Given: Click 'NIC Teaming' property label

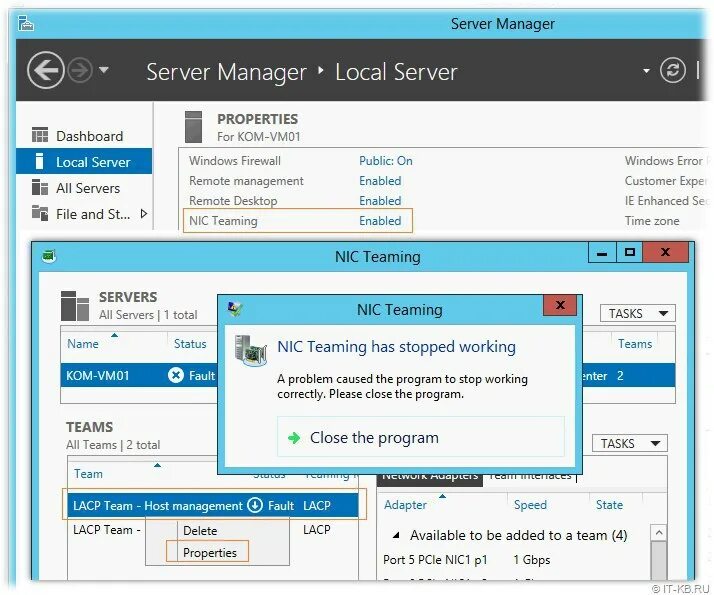Looking at the screenshot, I should [223, 221].
